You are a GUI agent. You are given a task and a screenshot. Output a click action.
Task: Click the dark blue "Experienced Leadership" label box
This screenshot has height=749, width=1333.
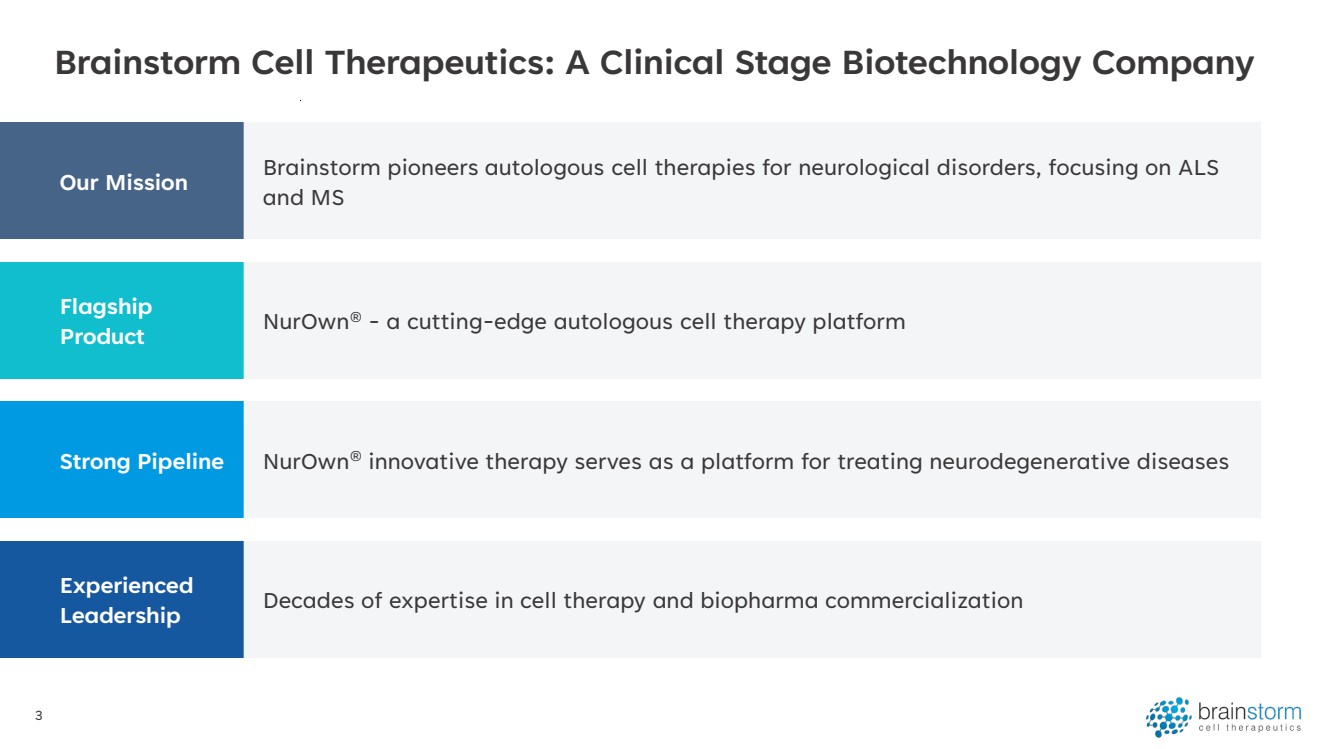point(122,600)
